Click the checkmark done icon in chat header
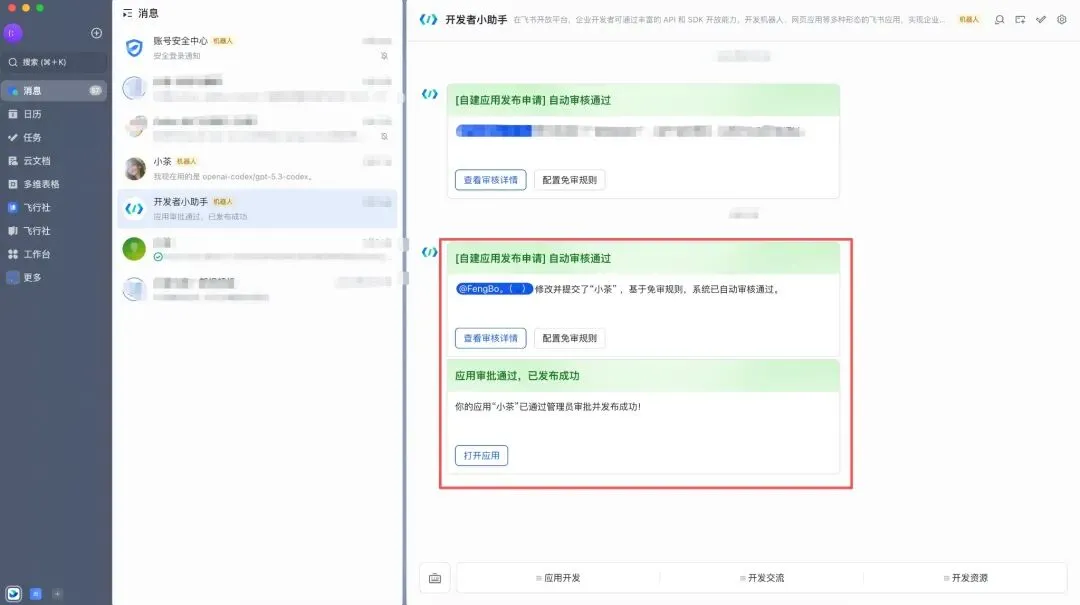This screenshot has width=1080, height=605. (x=1041, y=19)
